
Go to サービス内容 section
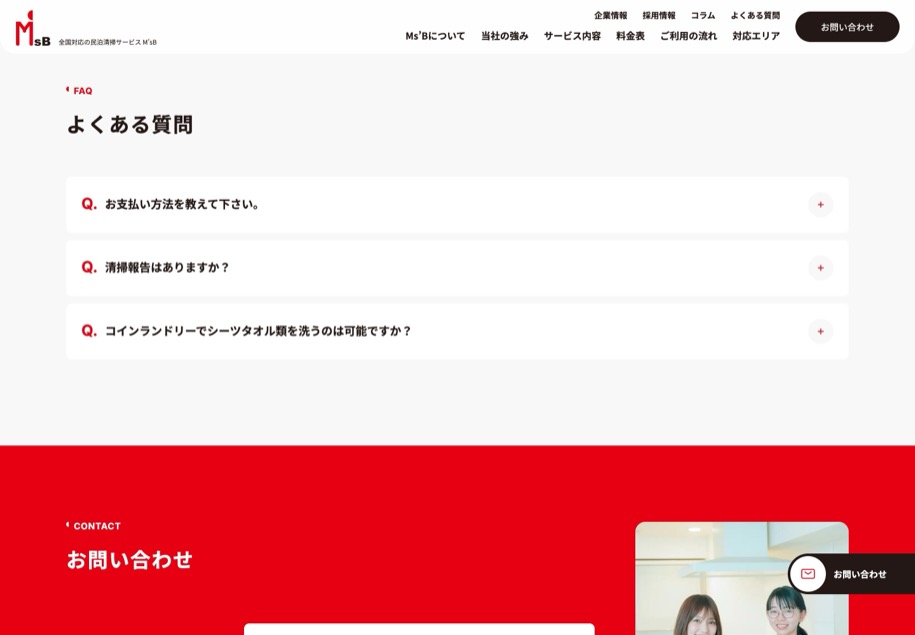[572, 36]
